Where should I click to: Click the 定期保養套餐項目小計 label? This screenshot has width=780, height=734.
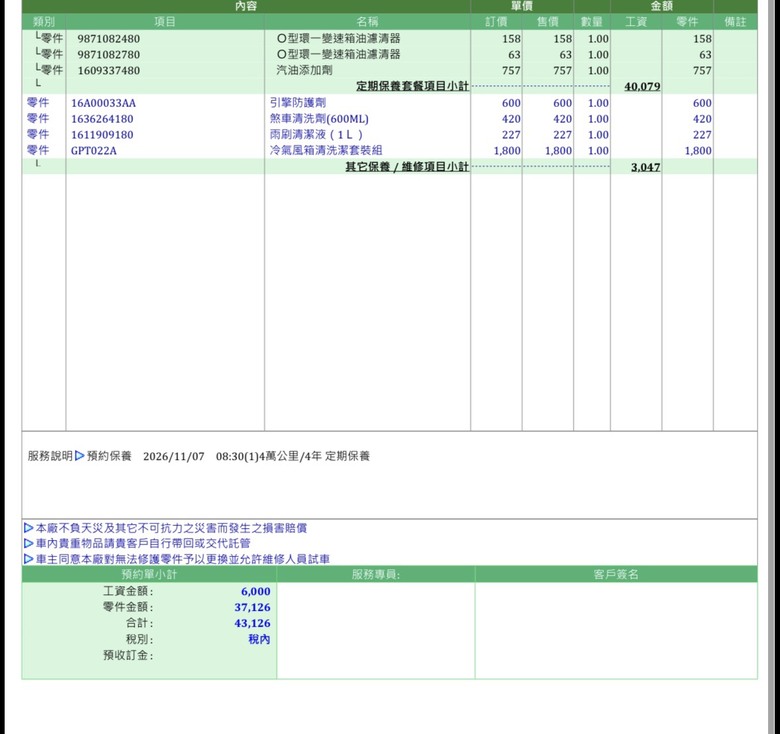point(412,86)
